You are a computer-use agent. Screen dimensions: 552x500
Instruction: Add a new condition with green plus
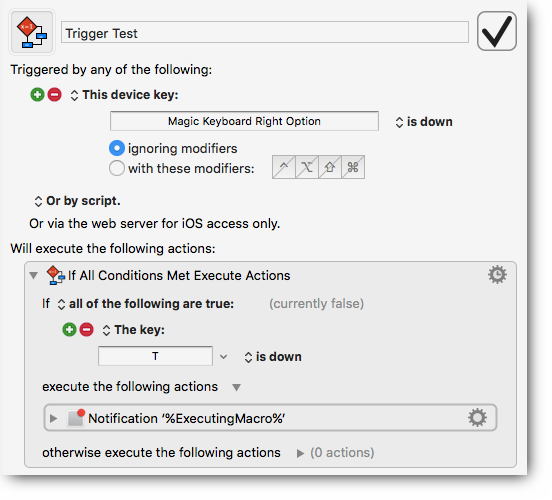[69, 330]
